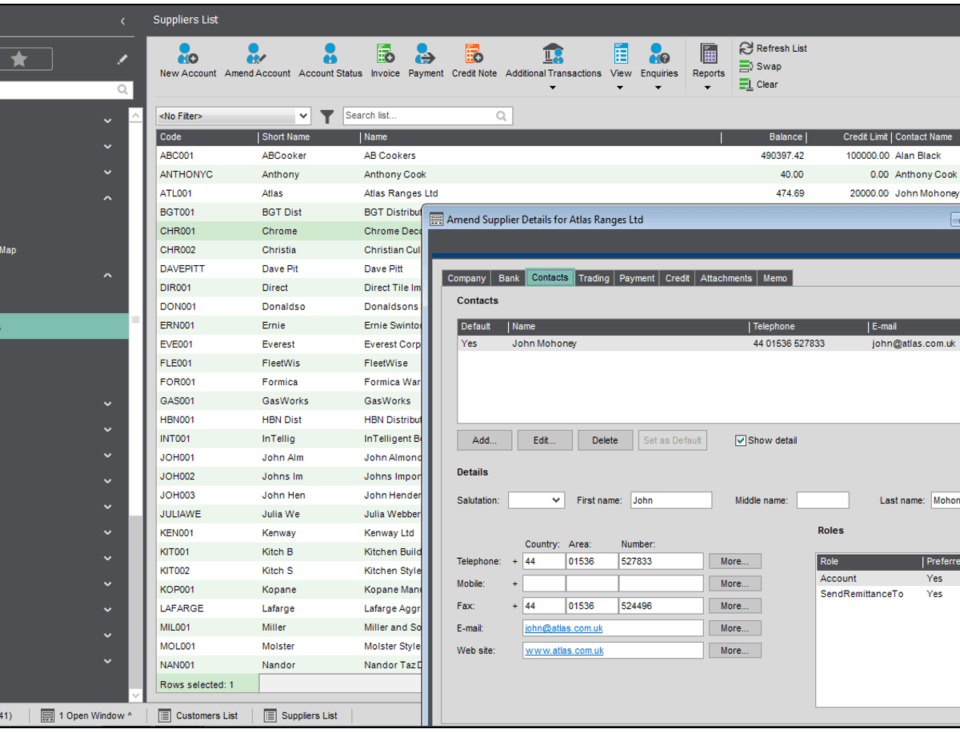The height and width of the screenshot is (732, 960).
Task: Toggle the Show detail checkbox
Action: [x=740, y=441]
